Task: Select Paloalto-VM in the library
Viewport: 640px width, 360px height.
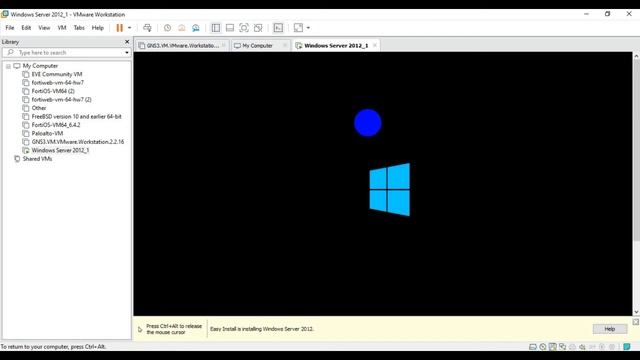Action: tap(47, 133)
